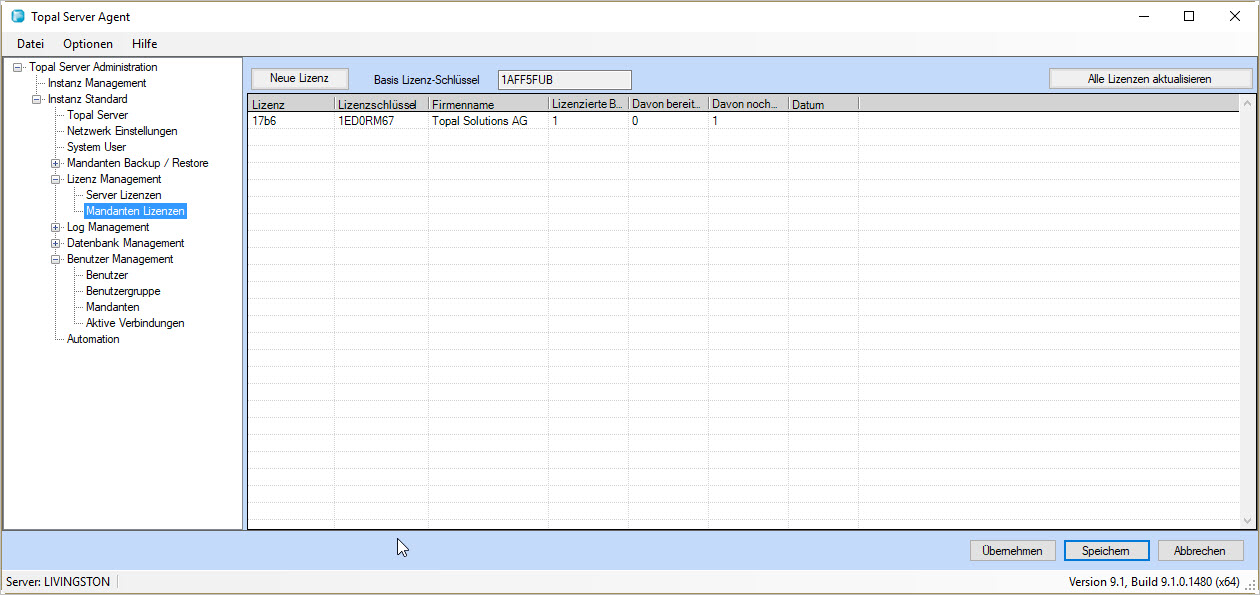Focus the Basis Lizenz-Schlüssel field
Screen dimensions: 1260x595
[x=564, y=79]
